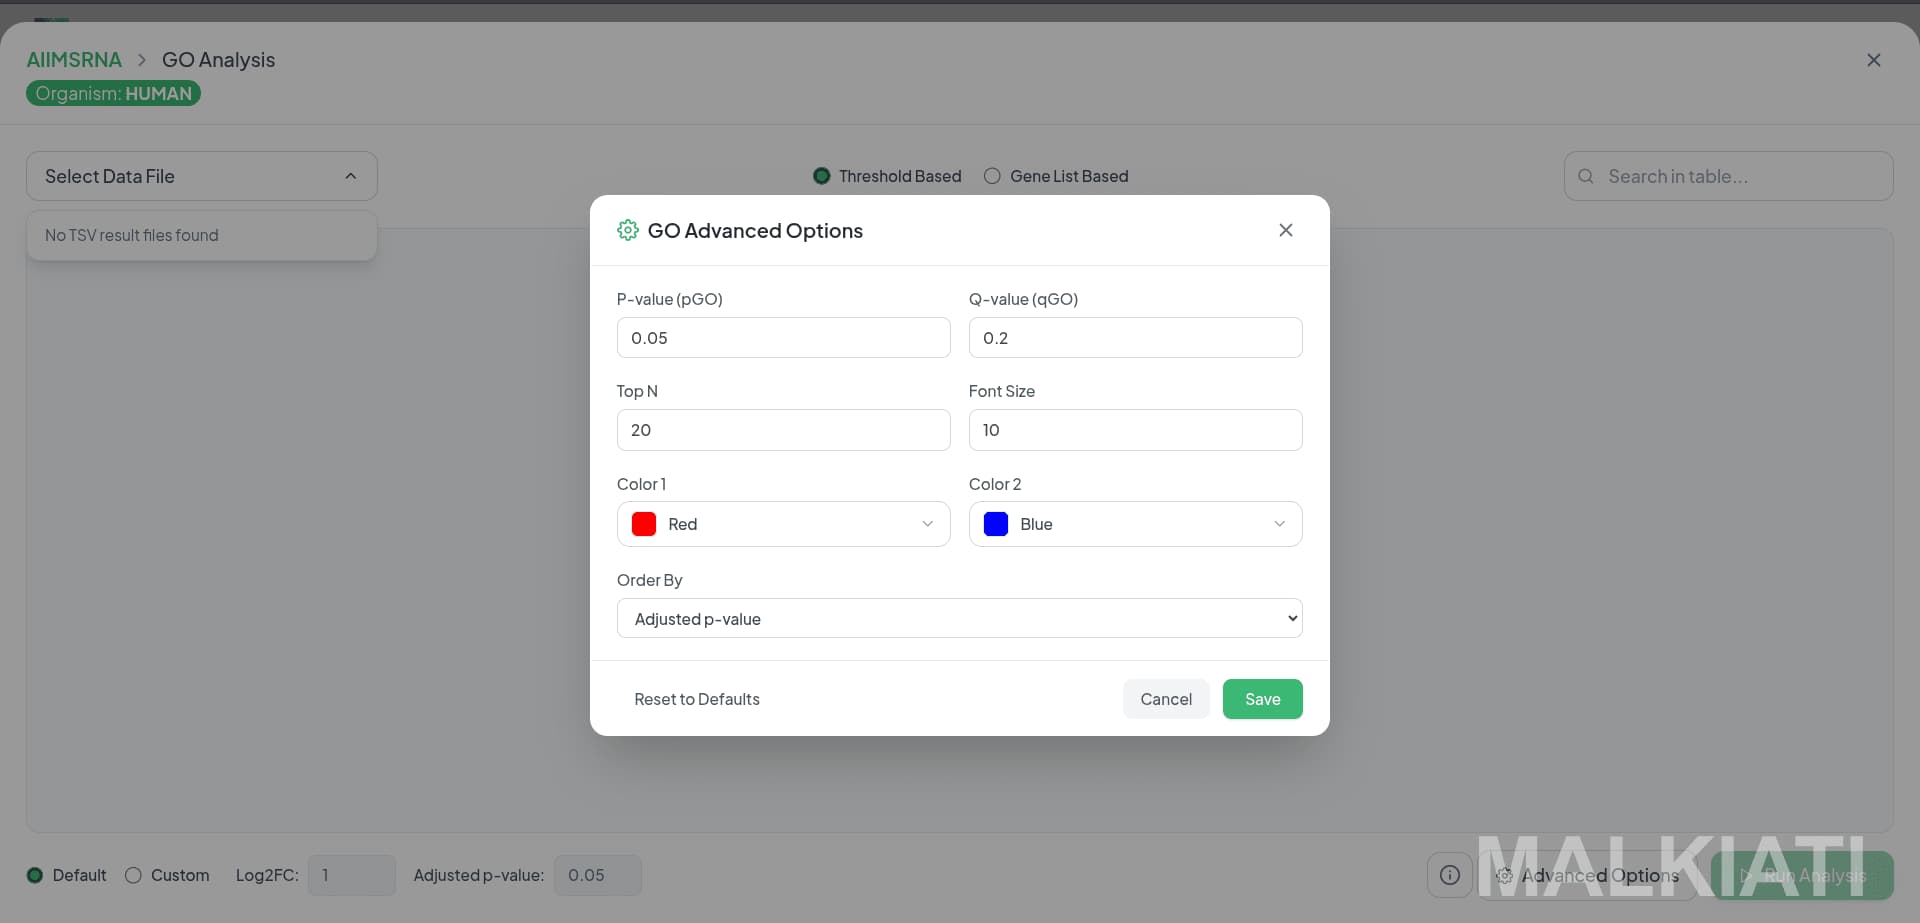Open the Color 1 Red dropdown
The width and height of the screenshot is (1920, 923).
pyautogui.click(x=784, y=524)
